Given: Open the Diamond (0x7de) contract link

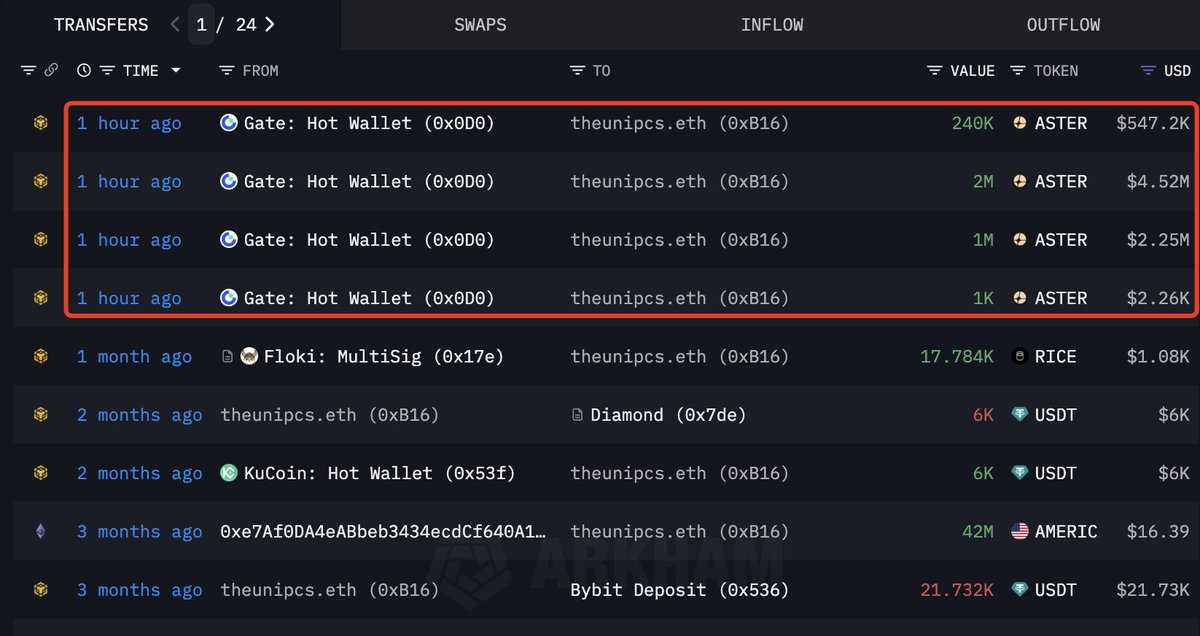Looking at the screenshot, I should (668, 415).
